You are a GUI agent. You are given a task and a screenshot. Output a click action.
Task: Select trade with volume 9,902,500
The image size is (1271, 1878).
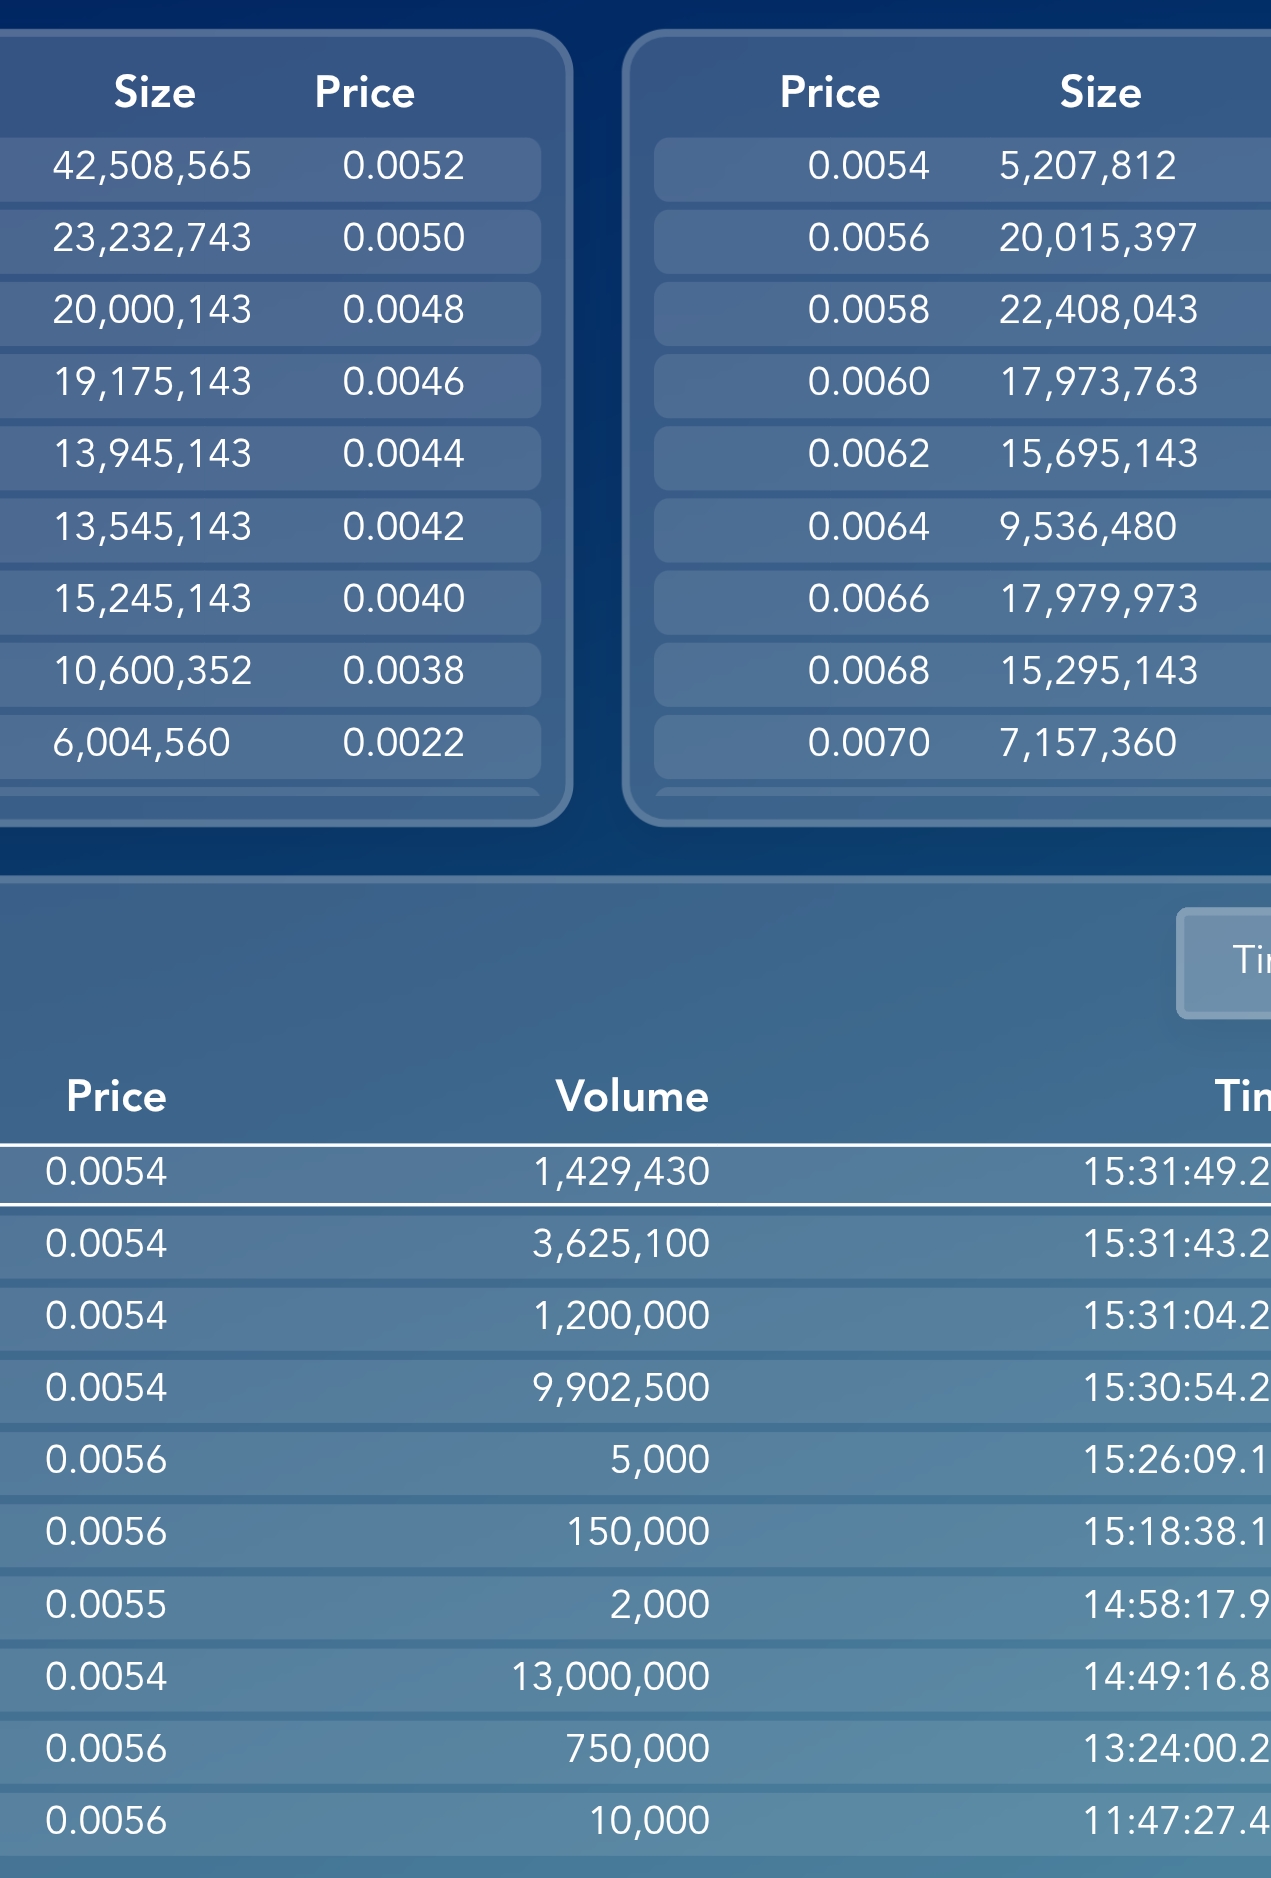635,1389
